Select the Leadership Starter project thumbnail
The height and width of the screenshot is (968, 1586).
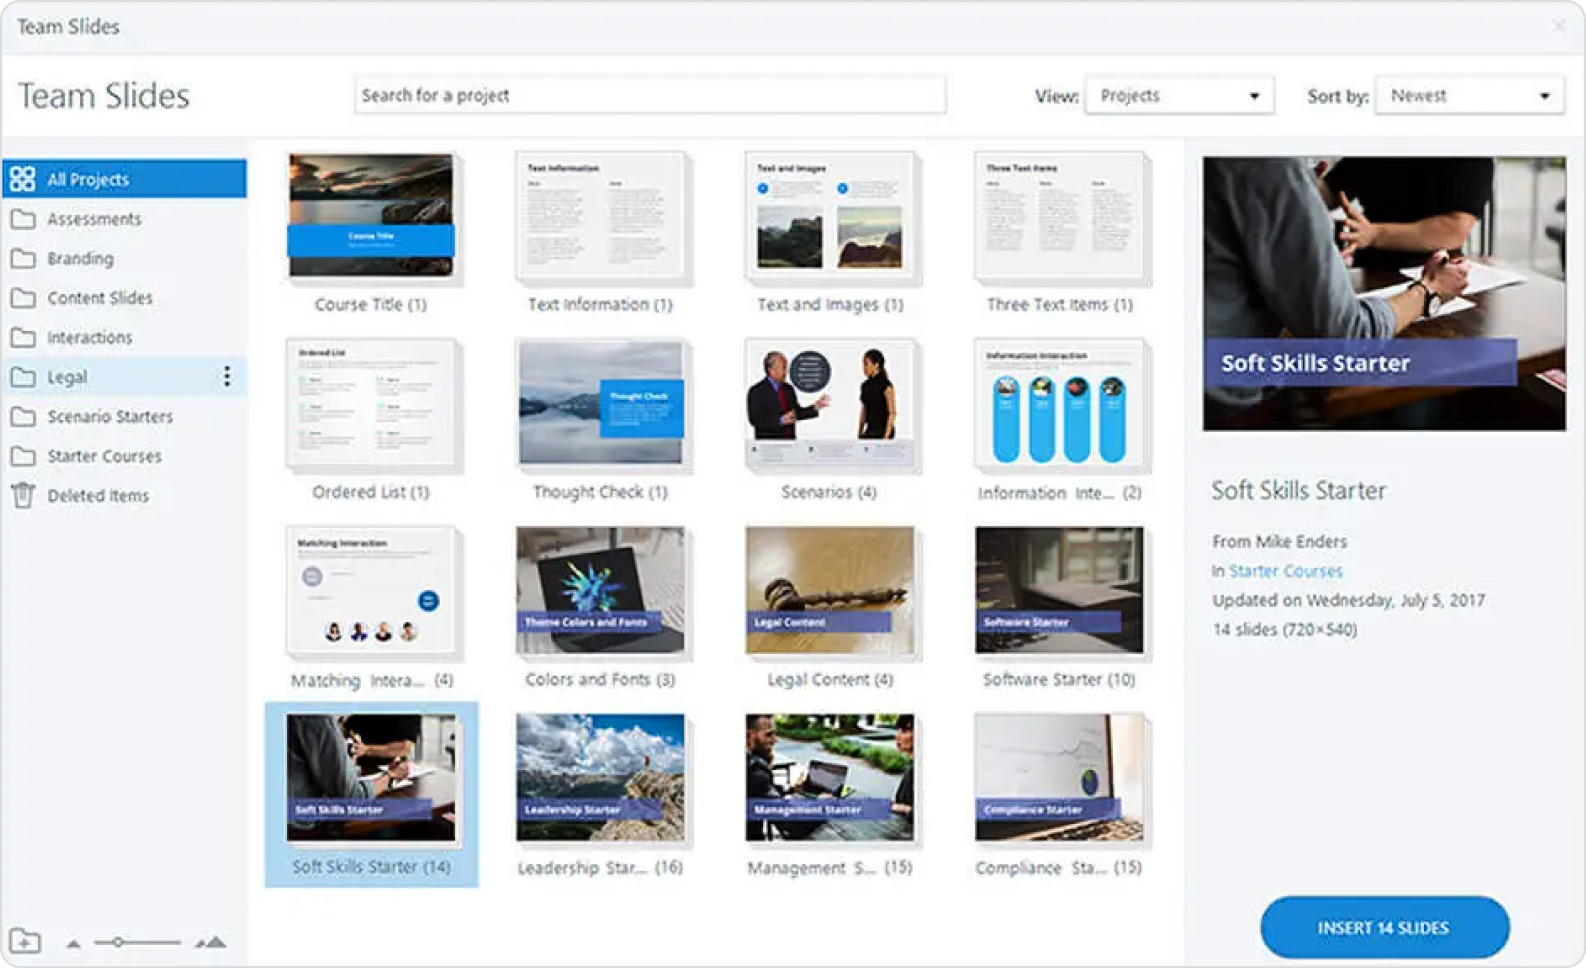(601, 778)
